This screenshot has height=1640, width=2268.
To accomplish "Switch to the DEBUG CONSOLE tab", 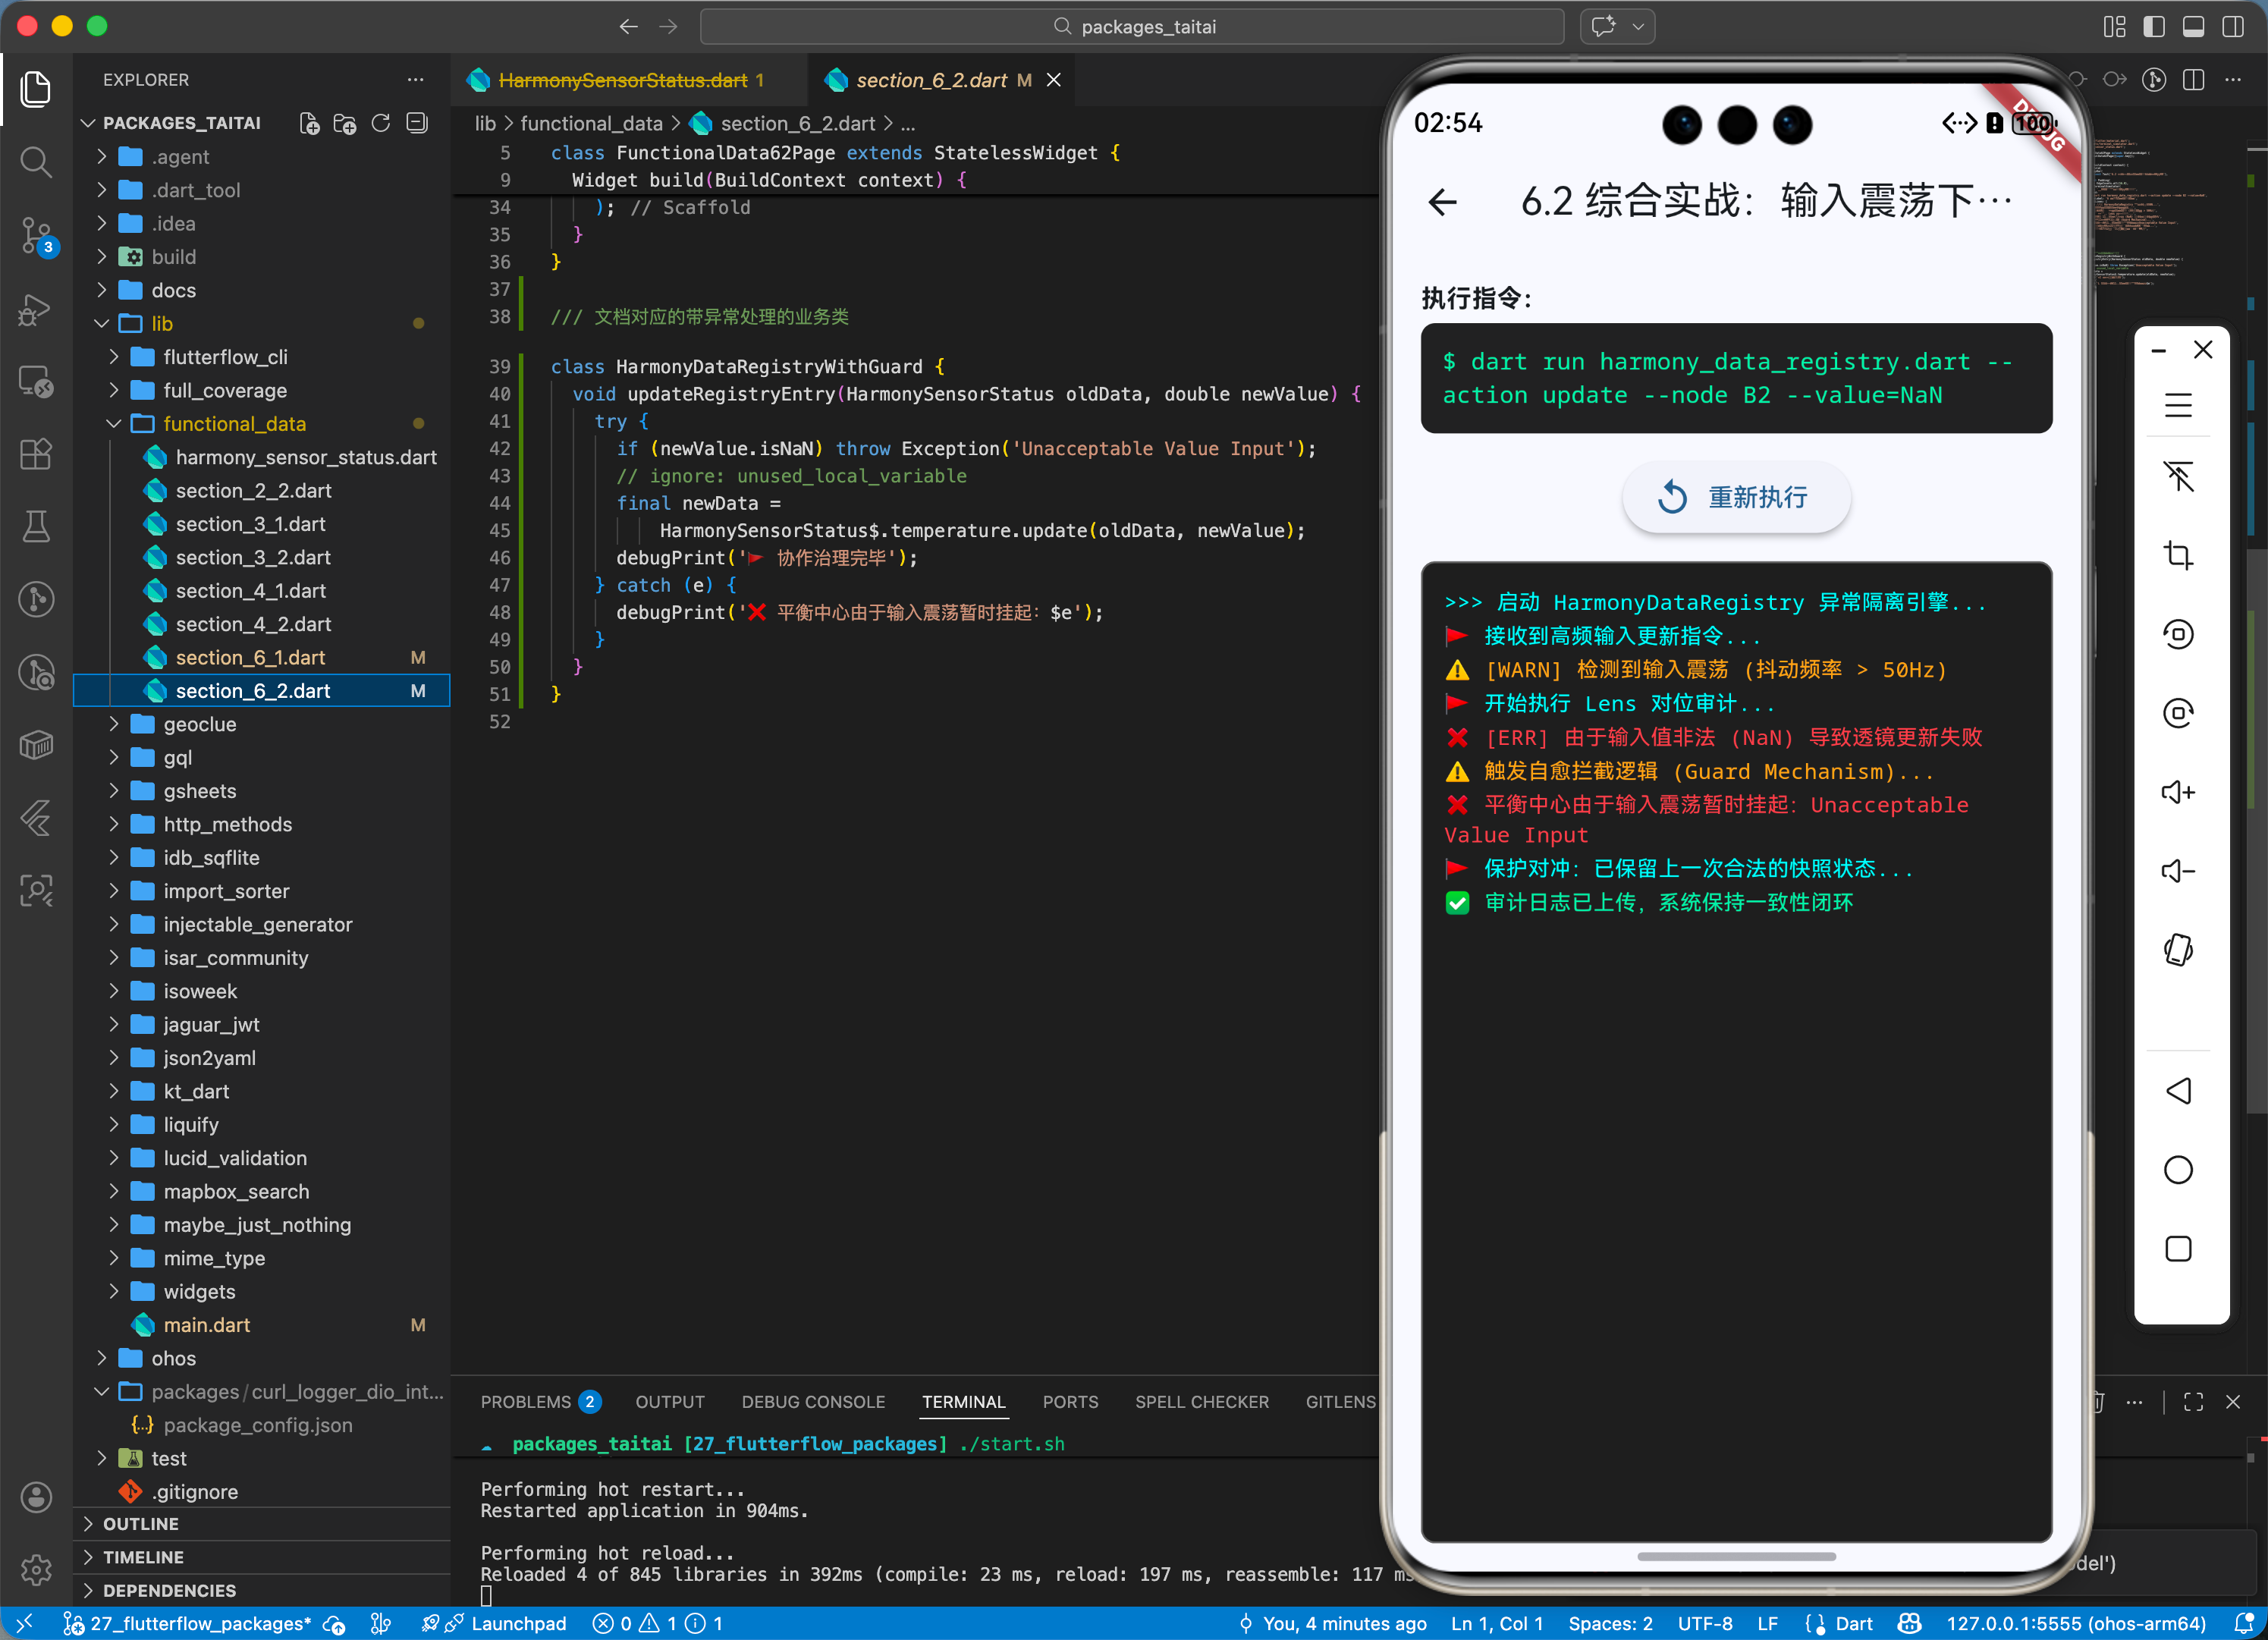I will point(812,1402).
